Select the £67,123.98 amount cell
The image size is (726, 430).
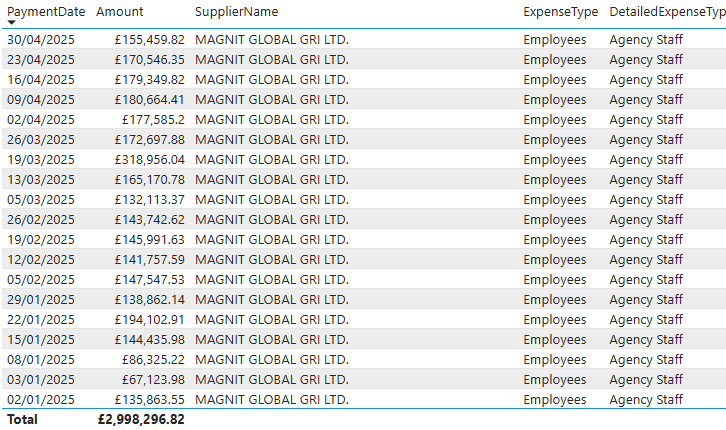point(153,380)
